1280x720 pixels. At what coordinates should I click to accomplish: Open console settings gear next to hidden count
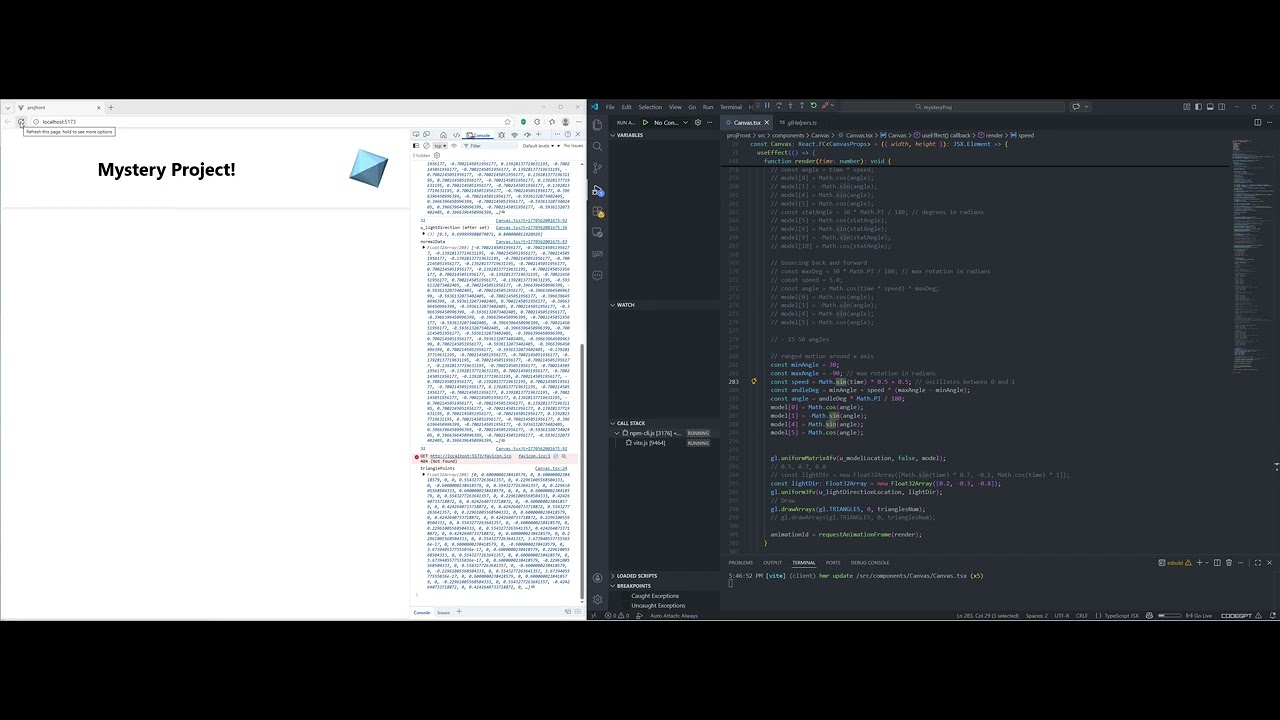click(x=437, y=155)
